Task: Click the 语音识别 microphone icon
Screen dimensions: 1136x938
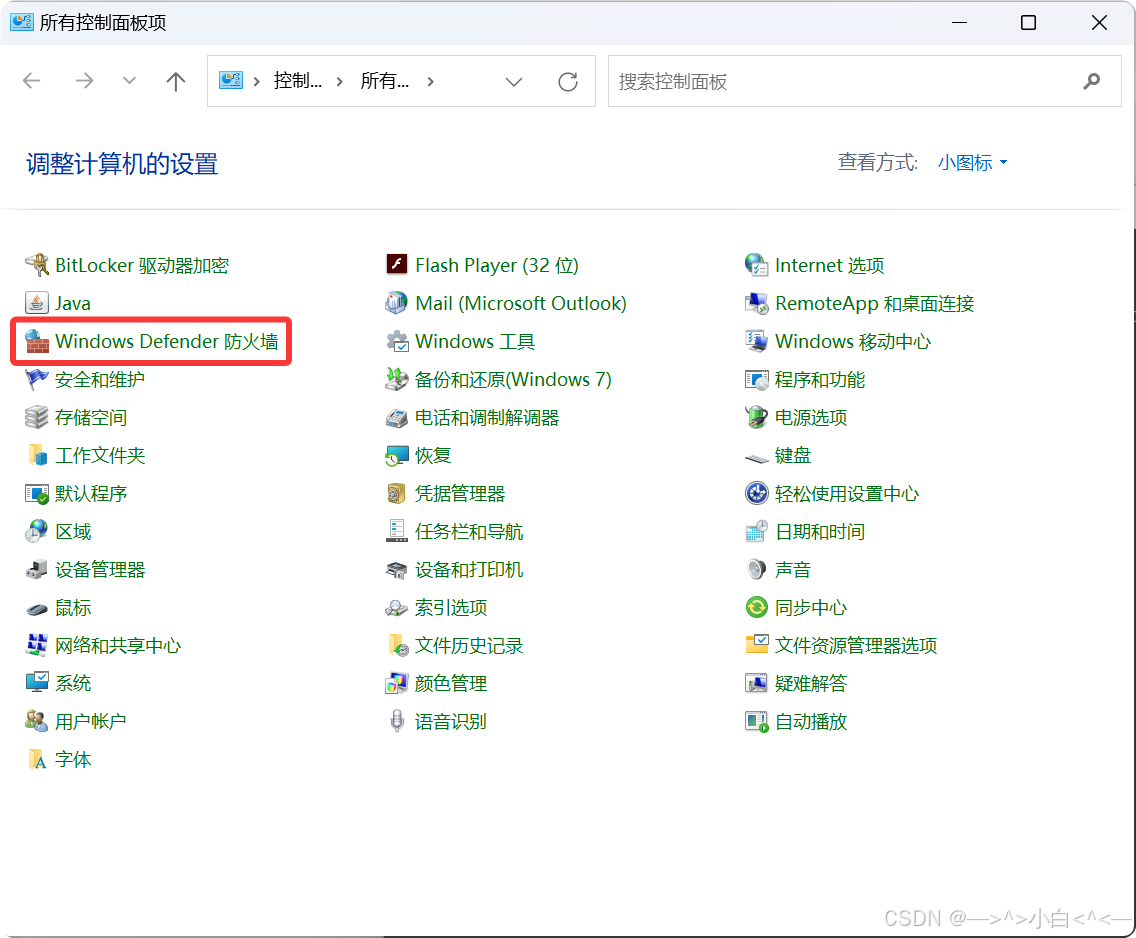Action: [x=396, y=721]
